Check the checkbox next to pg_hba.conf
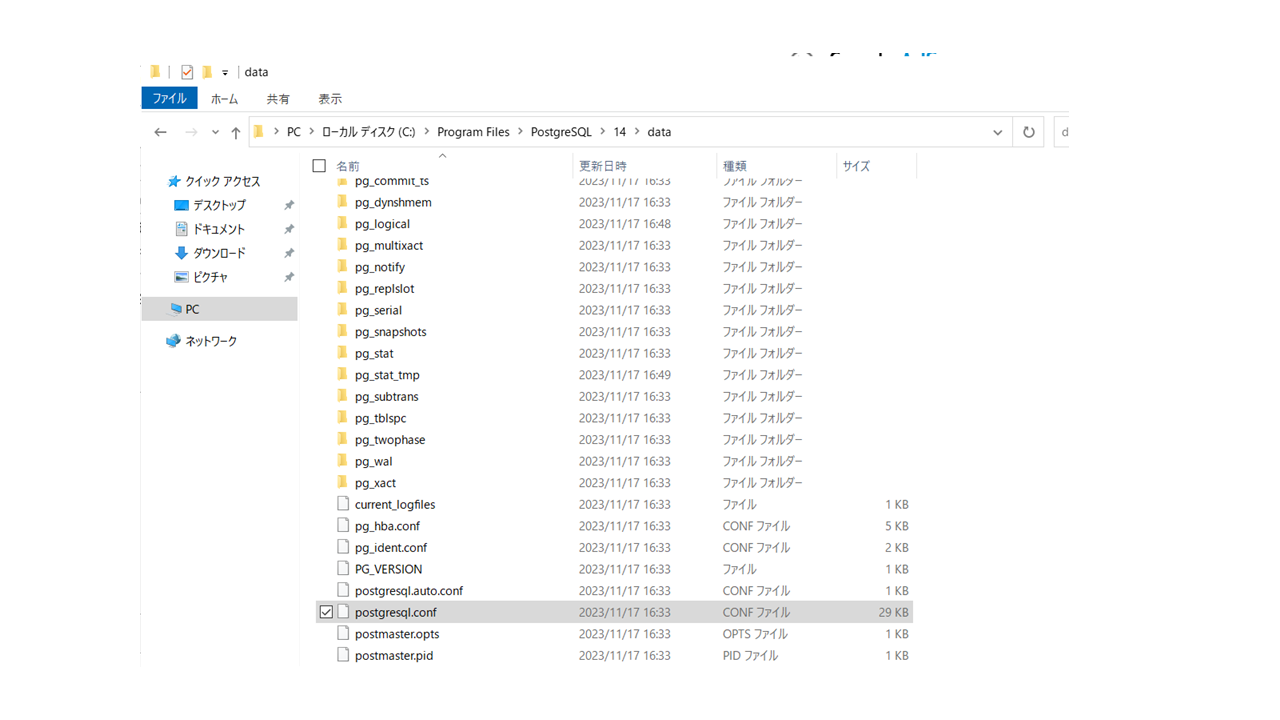This screenshot has width=1280, height=720. (x=325, y=525)
